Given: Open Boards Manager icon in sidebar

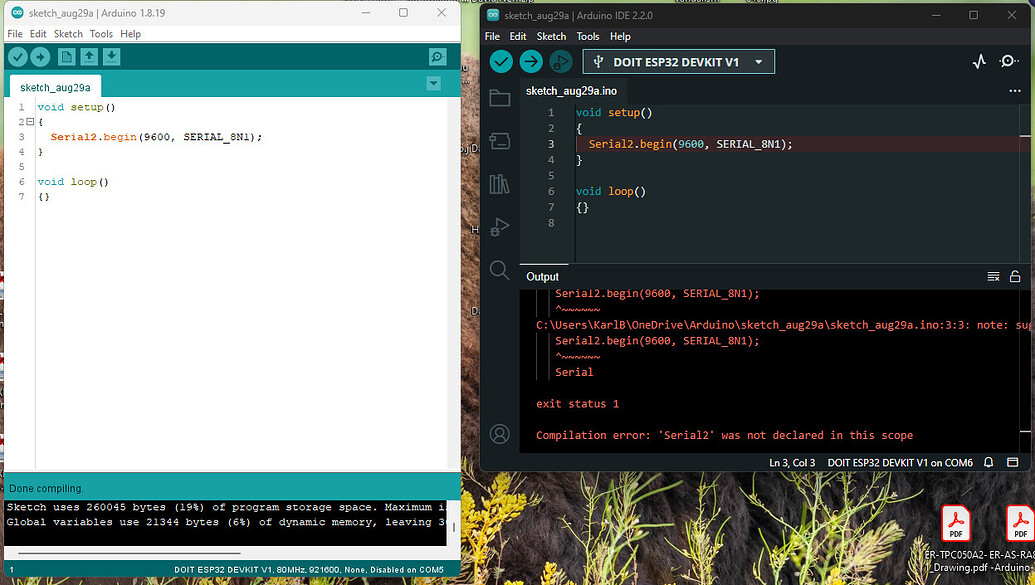Looking at the screenshot, I should [x=500, y=141].
